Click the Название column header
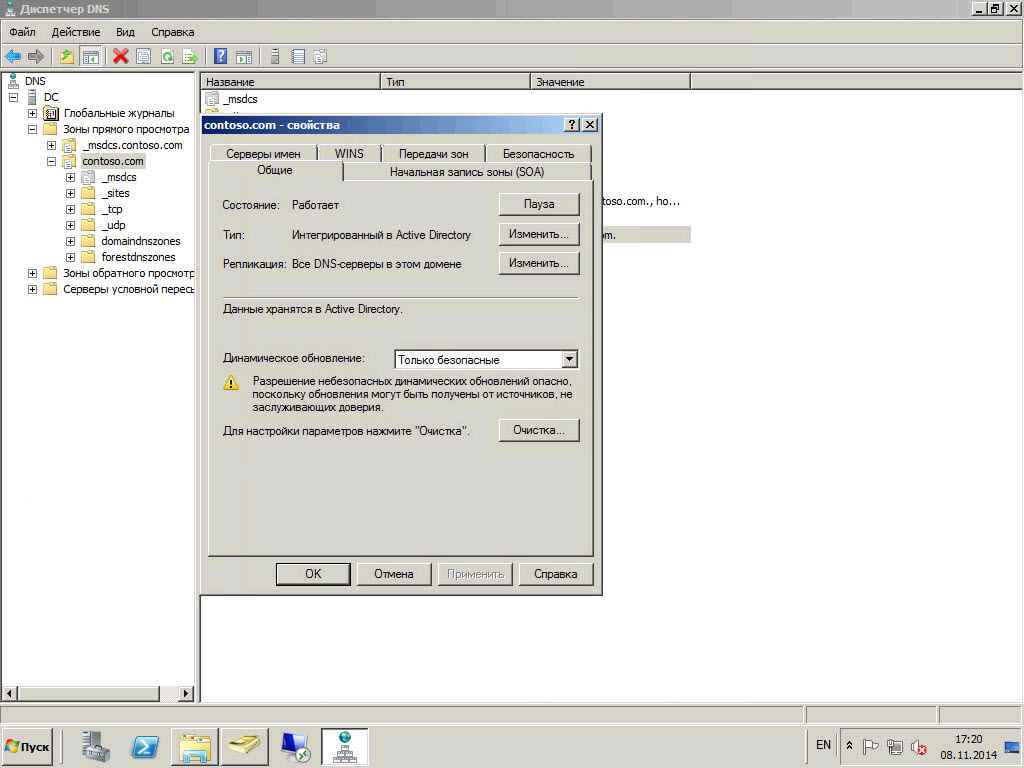Screen dimensions: 1024x768 (290, 82)
